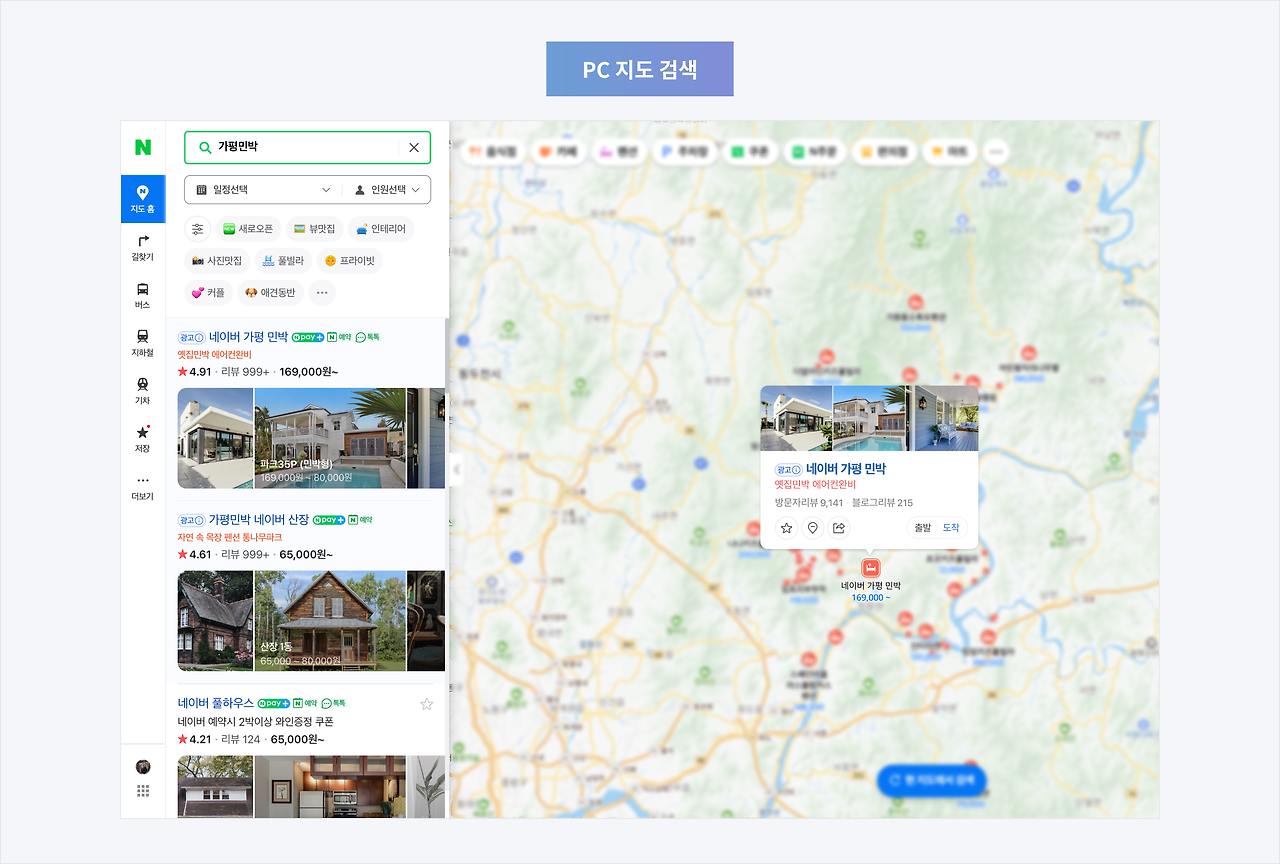This screenshot has width=1280, height=864.
Task: Select the 지하철 subway sidebar item
Action: pyautogui.click(x=143, y=343)
